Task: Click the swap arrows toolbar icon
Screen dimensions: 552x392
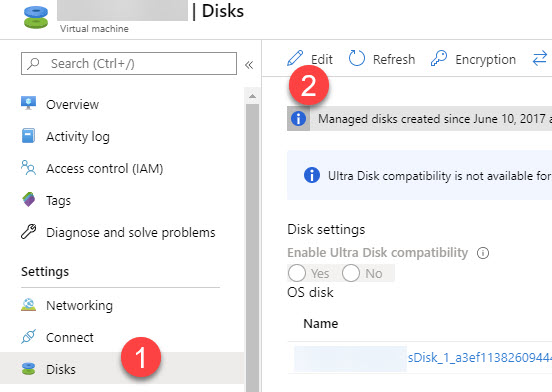Action: 539,58
